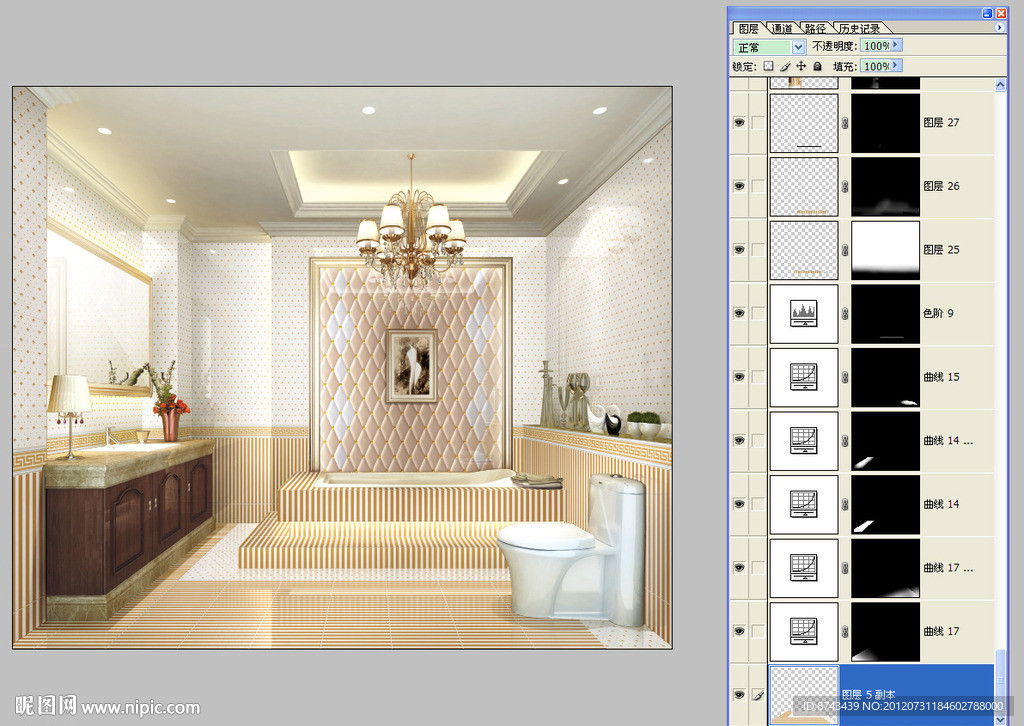This screenshot has height=726, width=1024.
Task: Hide the 图层 27 layer
Action: click(x=740, y=122)
